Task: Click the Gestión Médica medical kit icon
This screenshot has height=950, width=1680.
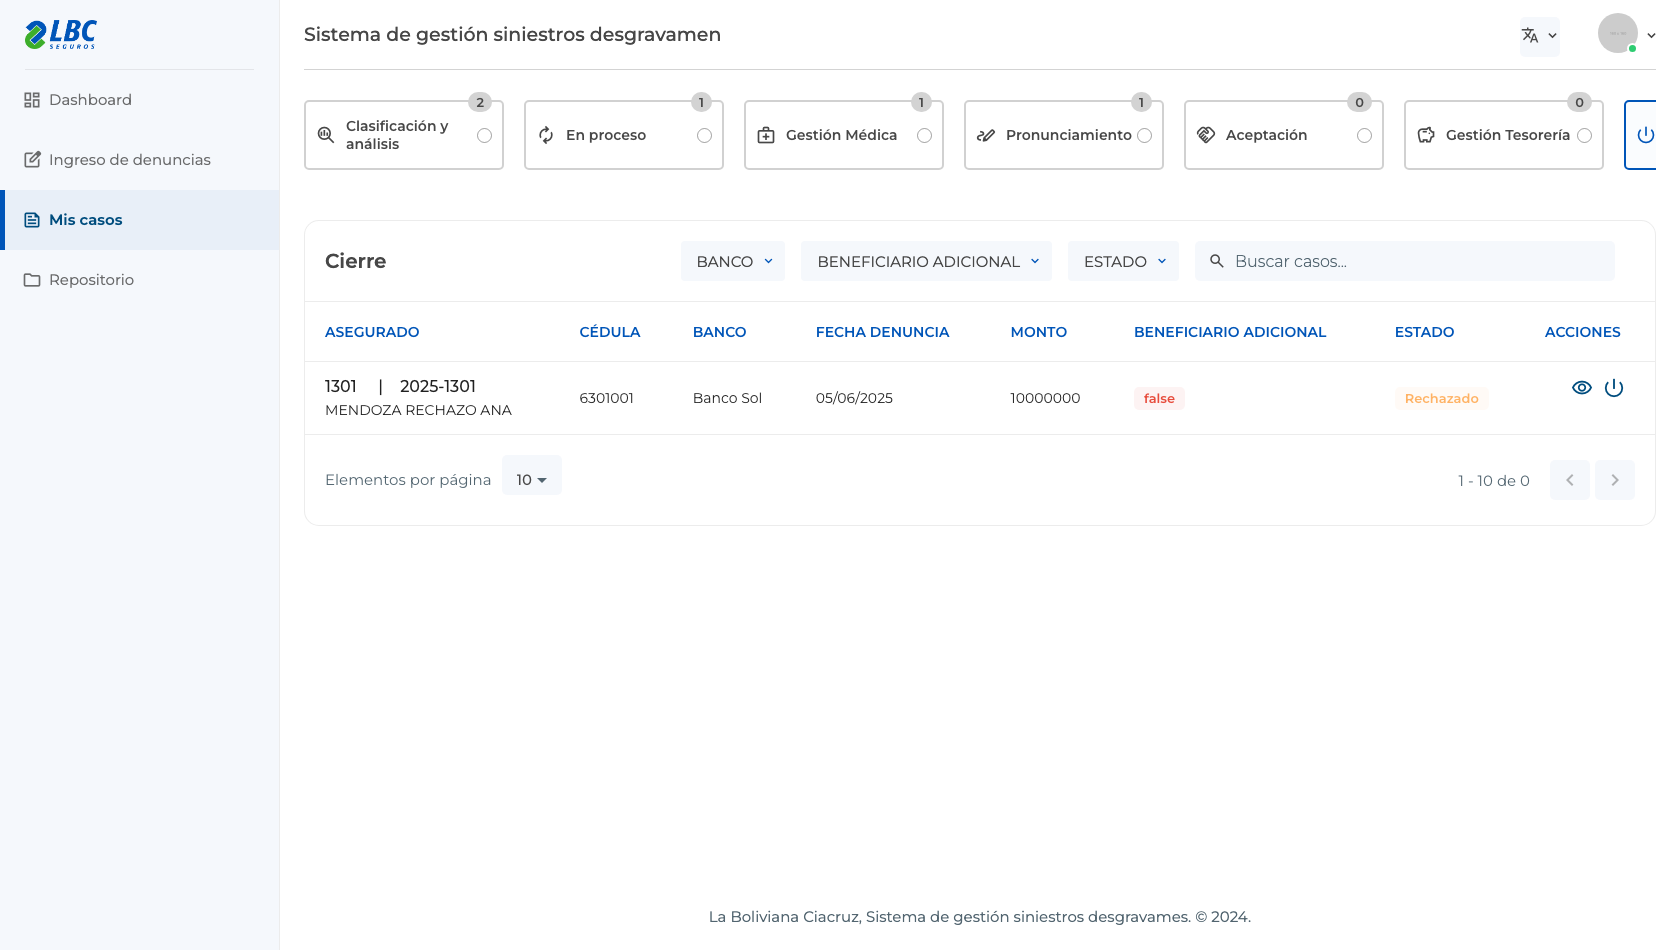Action: click(766, 135)
